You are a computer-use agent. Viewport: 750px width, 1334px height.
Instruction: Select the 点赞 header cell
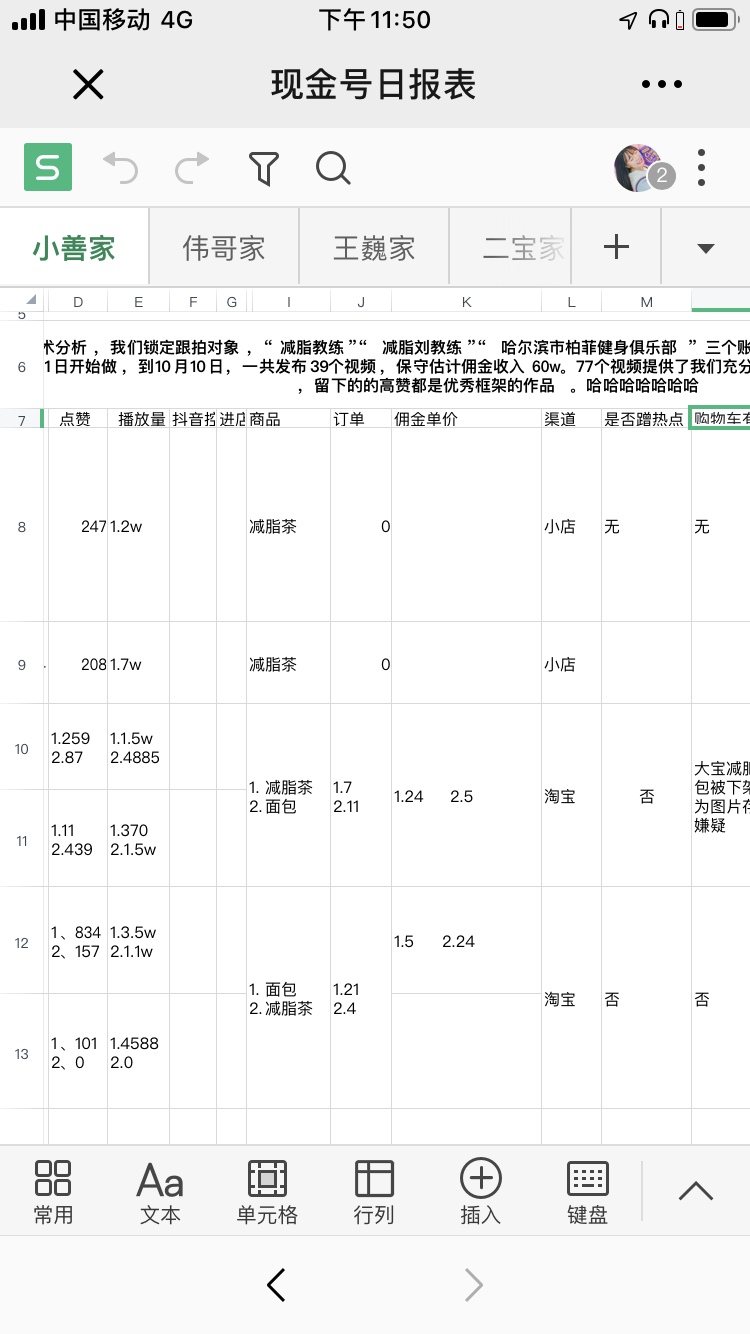(x=78, y=419)
